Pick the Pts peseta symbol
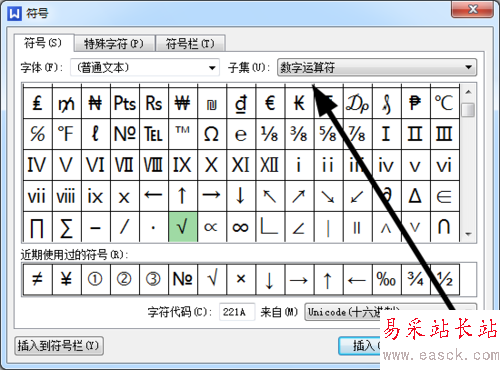Viewport: 500px width, 370px height. pos(125,103)
